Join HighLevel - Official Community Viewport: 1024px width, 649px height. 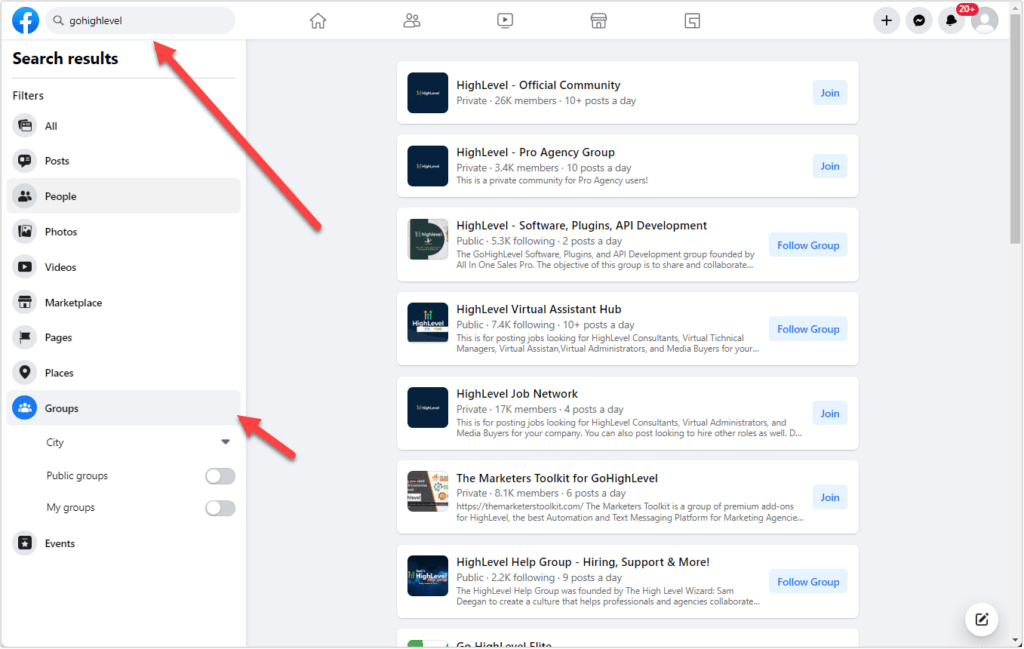click(829, 93)
